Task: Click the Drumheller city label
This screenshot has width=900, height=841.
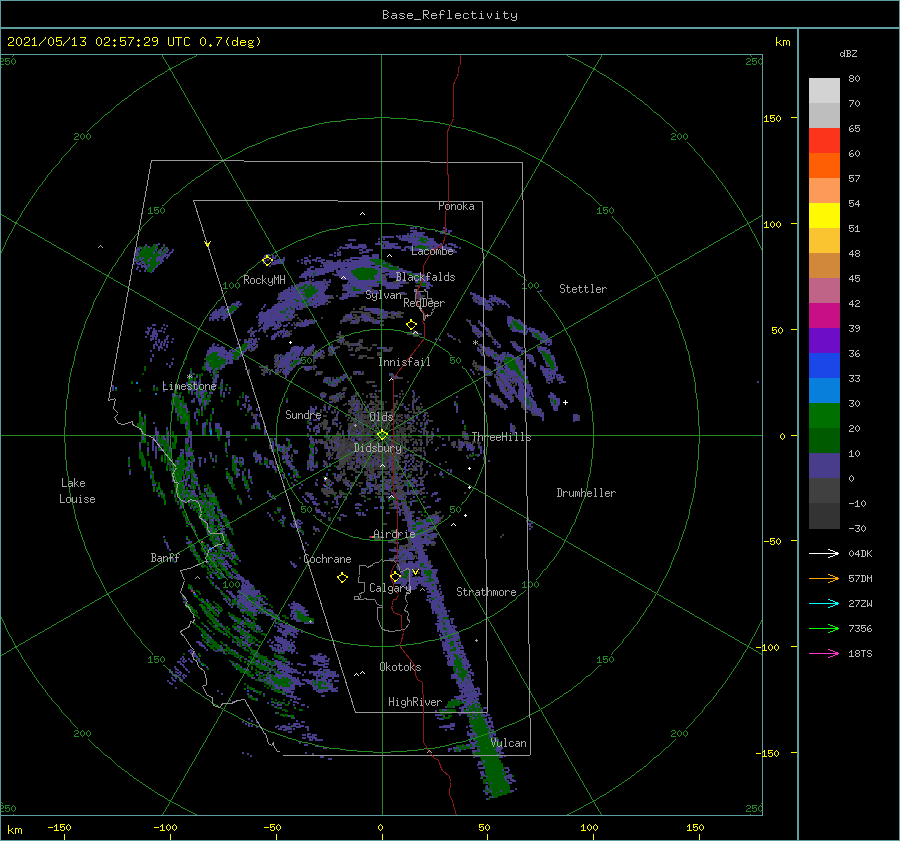Action: tap(586, 493)
